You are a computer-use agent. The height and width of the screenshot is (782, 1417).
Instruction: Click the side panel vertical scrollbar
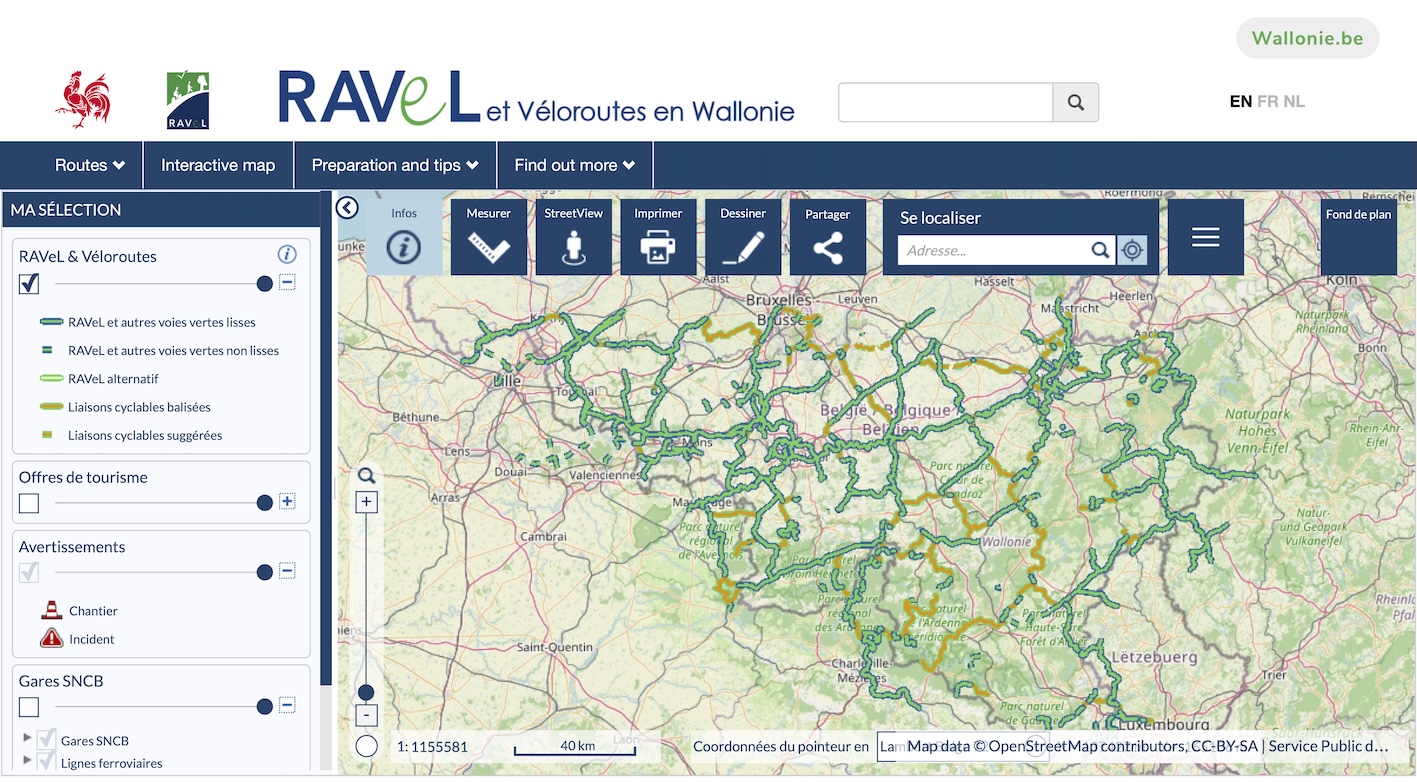click(x=325, y=438)
